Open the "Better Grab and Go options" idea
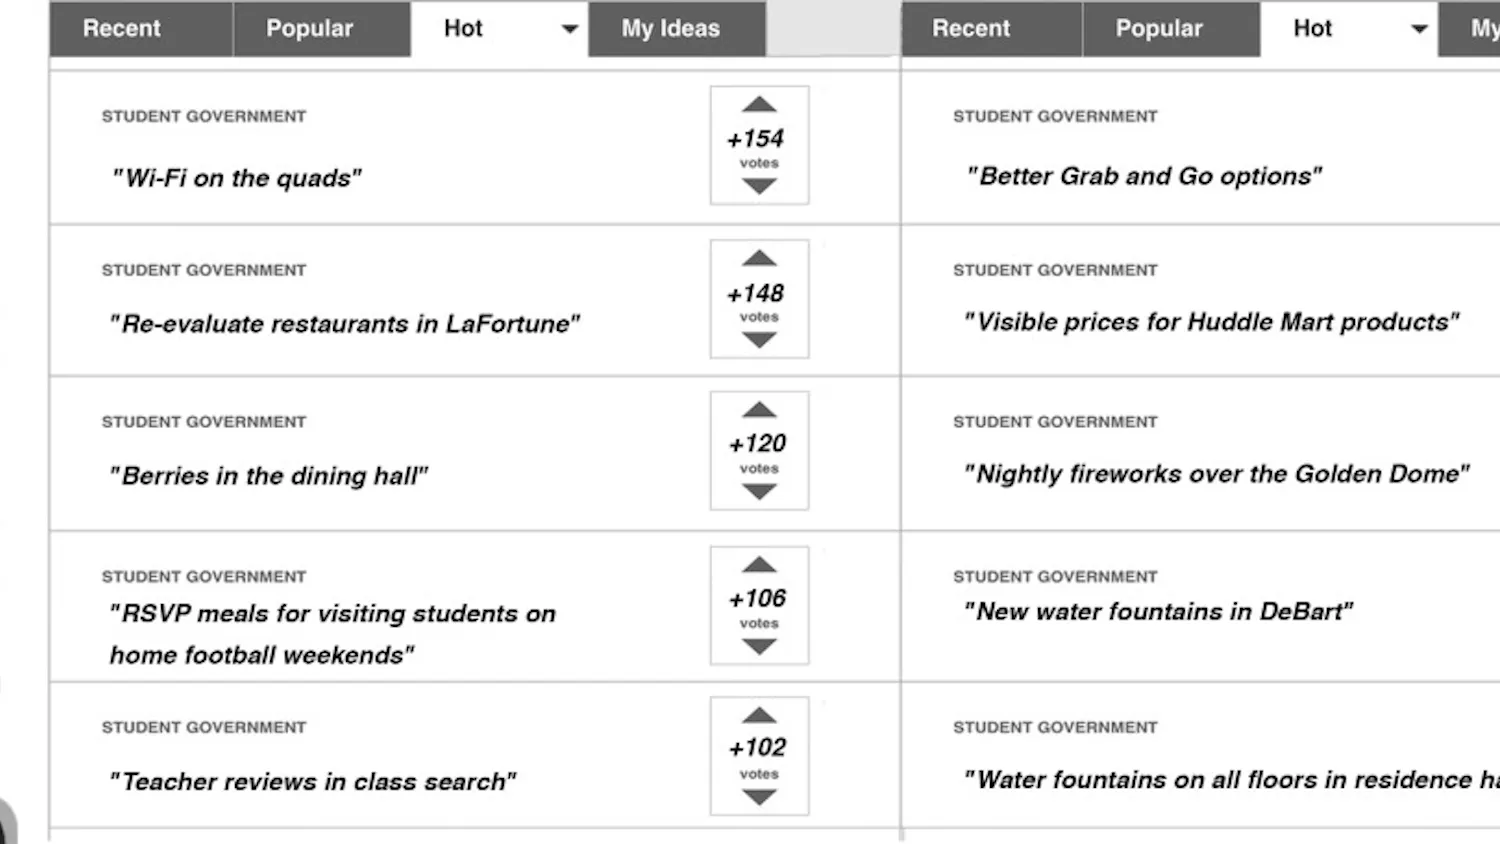Viewport: 1500px width, 844px height. point(1144,177)
